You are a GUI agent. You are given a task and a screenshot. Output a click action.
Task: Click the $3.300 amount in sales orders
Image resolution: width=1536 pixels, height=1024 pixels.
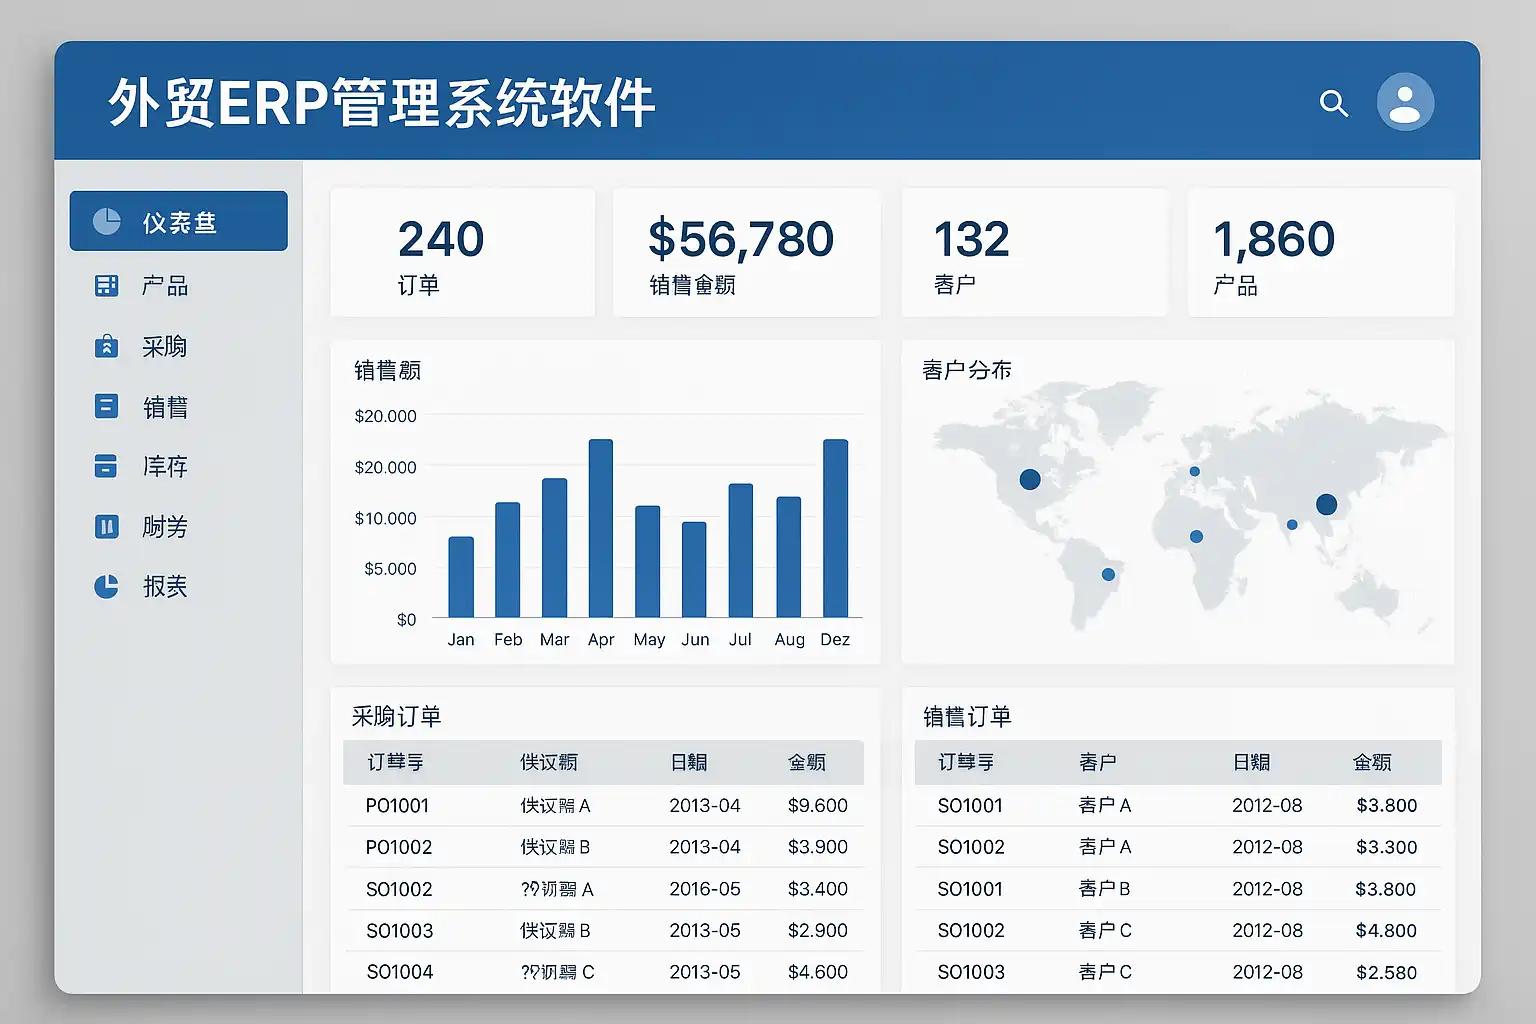coord(1387,847)
